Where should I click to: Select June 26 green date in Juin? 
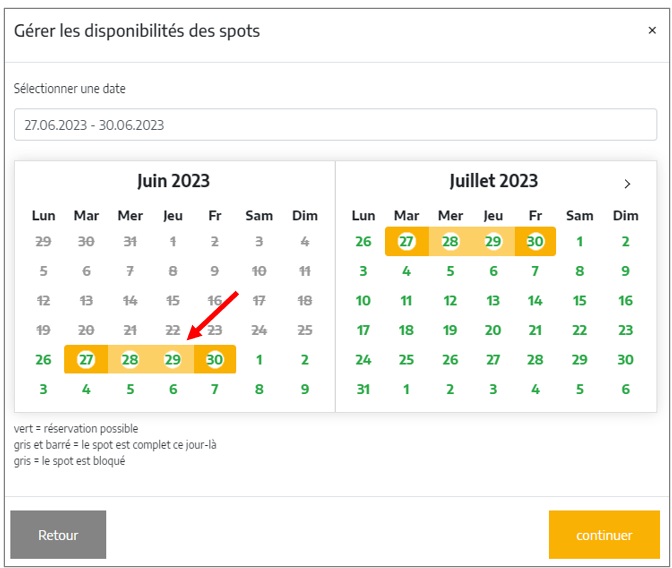pyautogui.click(x=43, y=359)
